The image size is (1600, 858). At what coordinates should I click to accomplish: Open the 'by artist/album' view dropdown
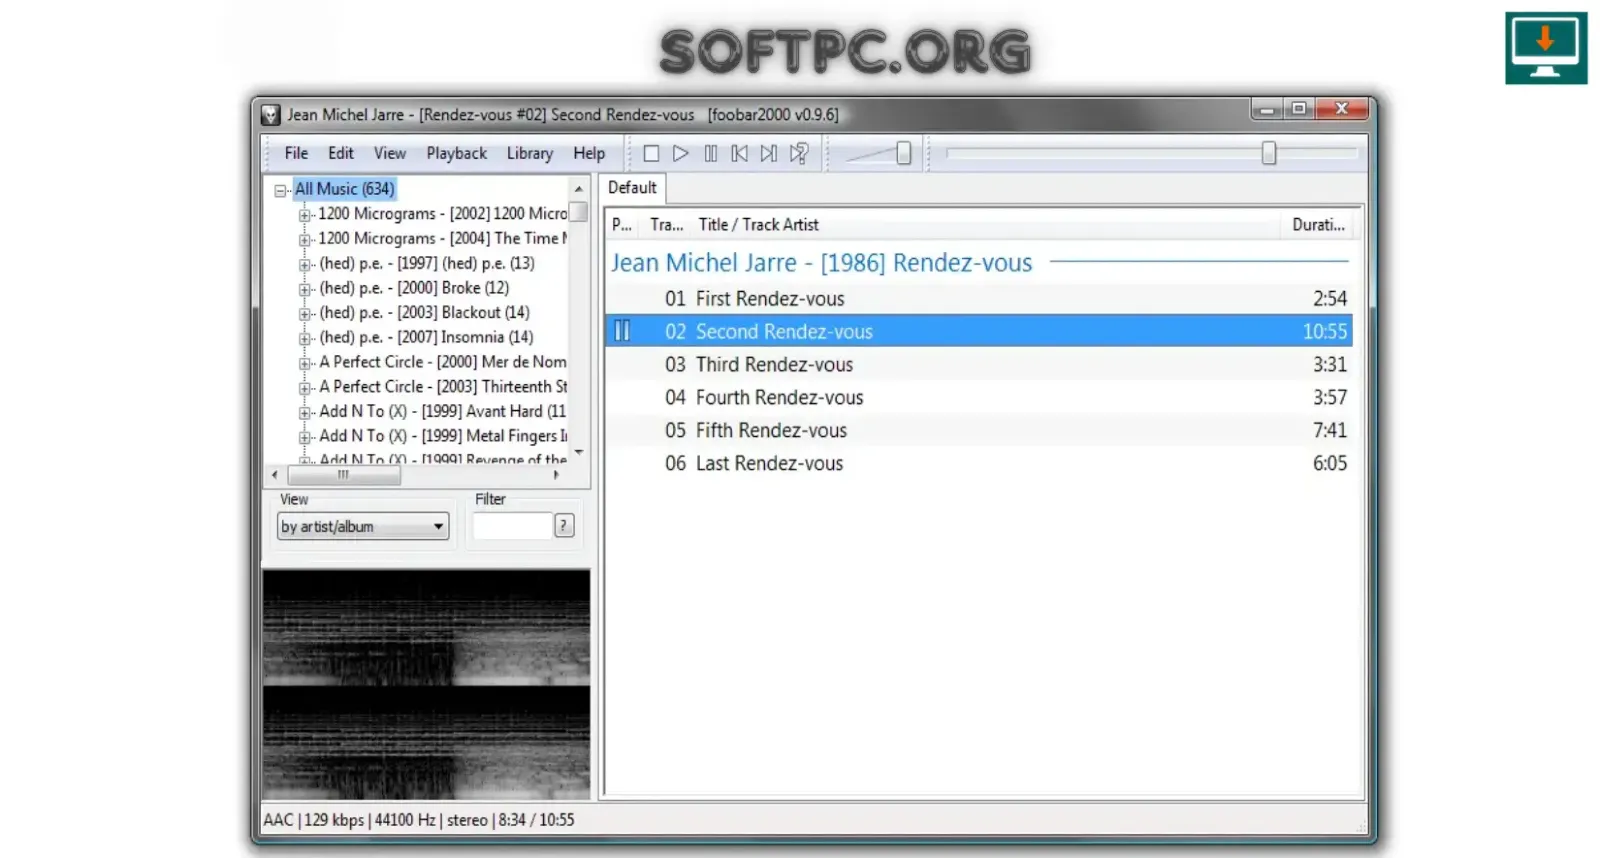point(363,527)
